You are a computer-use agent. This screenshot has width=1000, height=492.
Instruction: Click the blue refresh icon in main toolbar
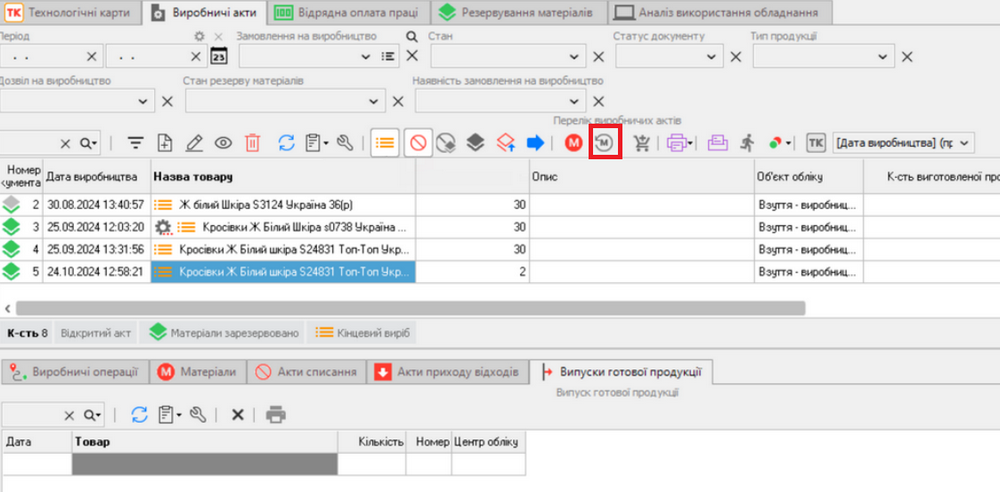coord(286,143)
